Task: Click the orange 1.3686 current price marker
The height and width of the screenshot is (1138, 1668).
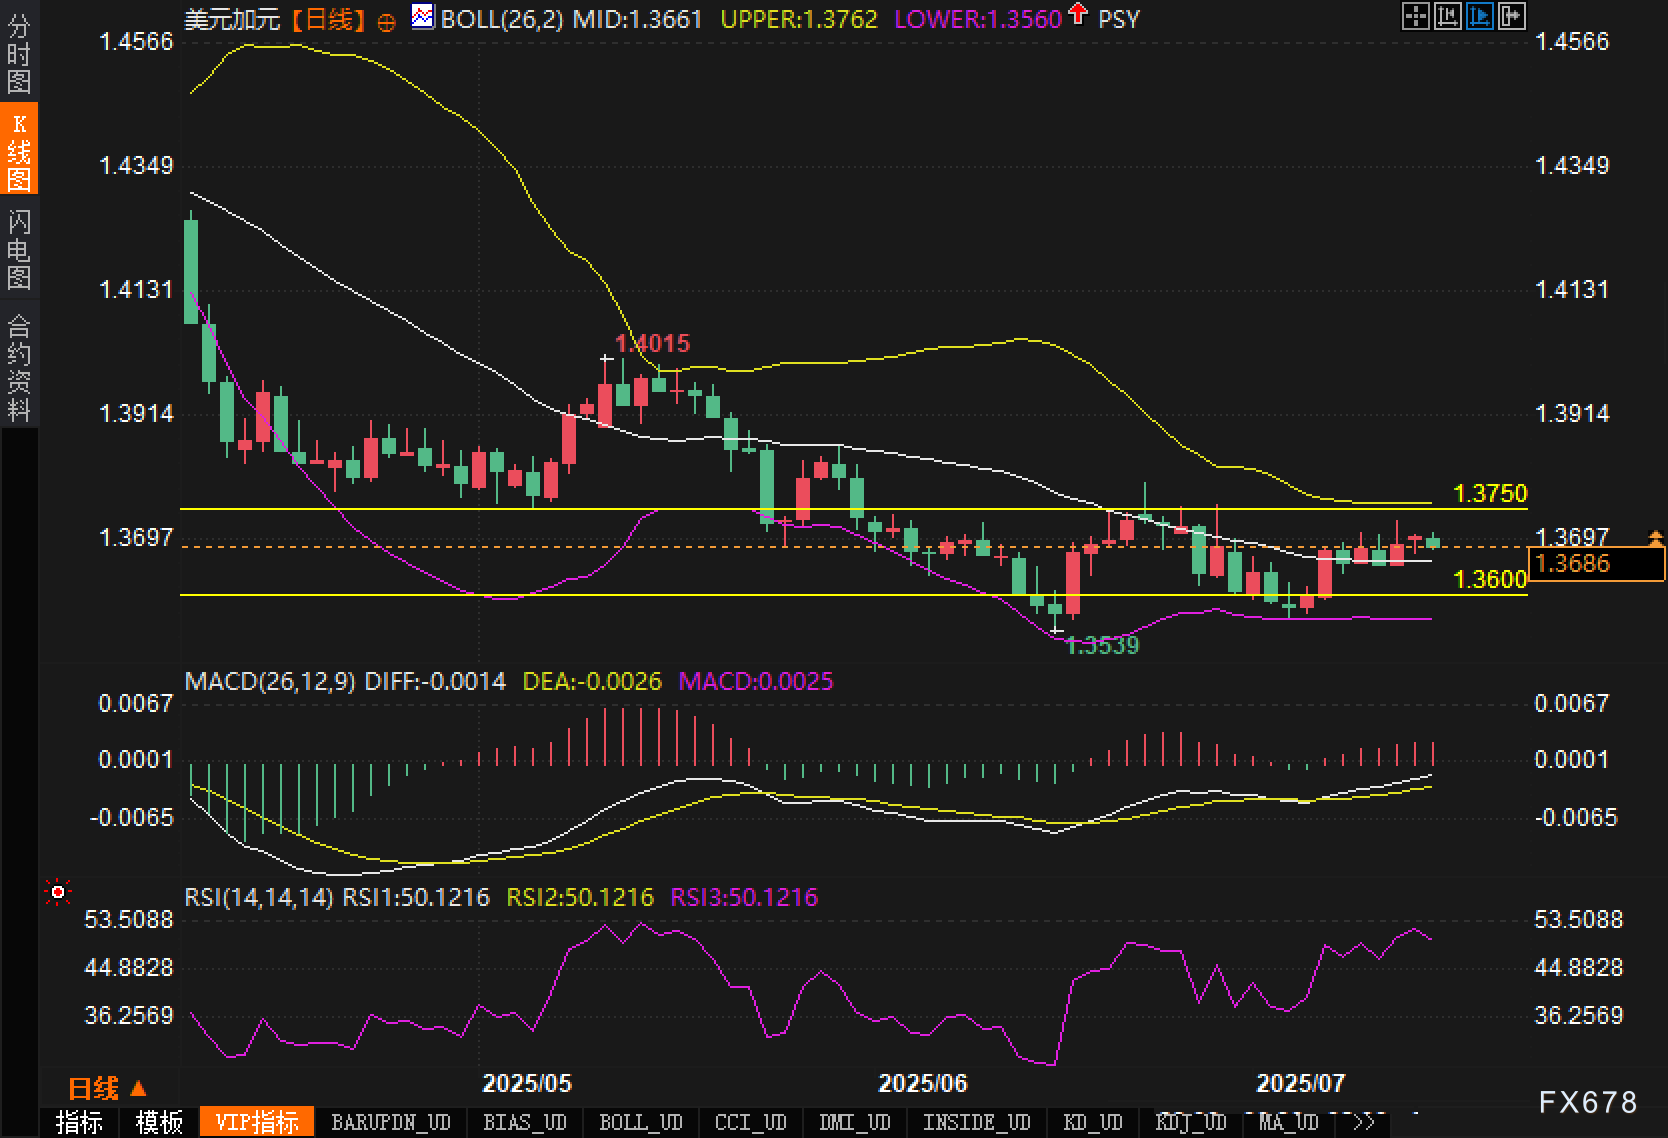Action: click(x=1596, y=564)
